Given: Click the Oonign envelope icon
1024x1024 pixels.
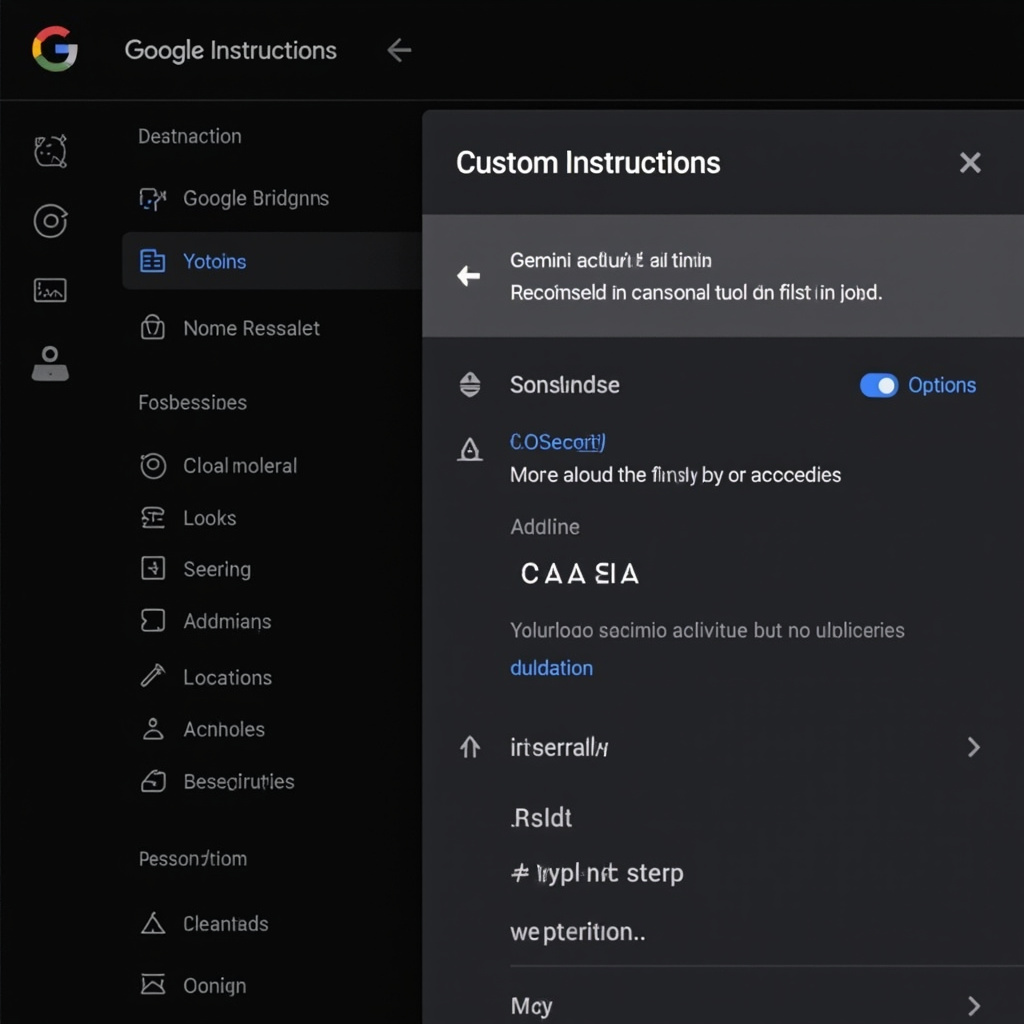Looking at the screenshot, I should (153, 984).
